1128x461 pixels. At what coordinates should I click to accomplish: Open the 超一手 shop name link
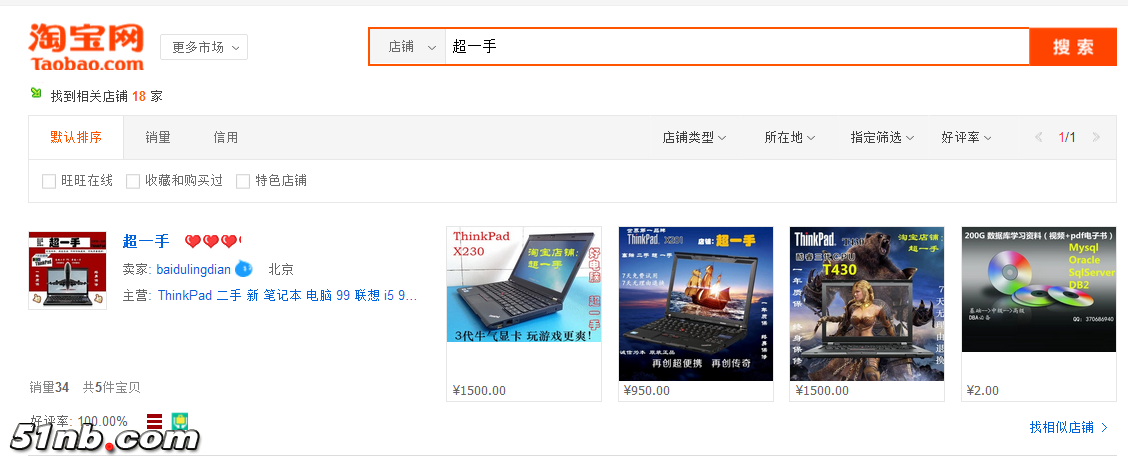pos(146,241)
